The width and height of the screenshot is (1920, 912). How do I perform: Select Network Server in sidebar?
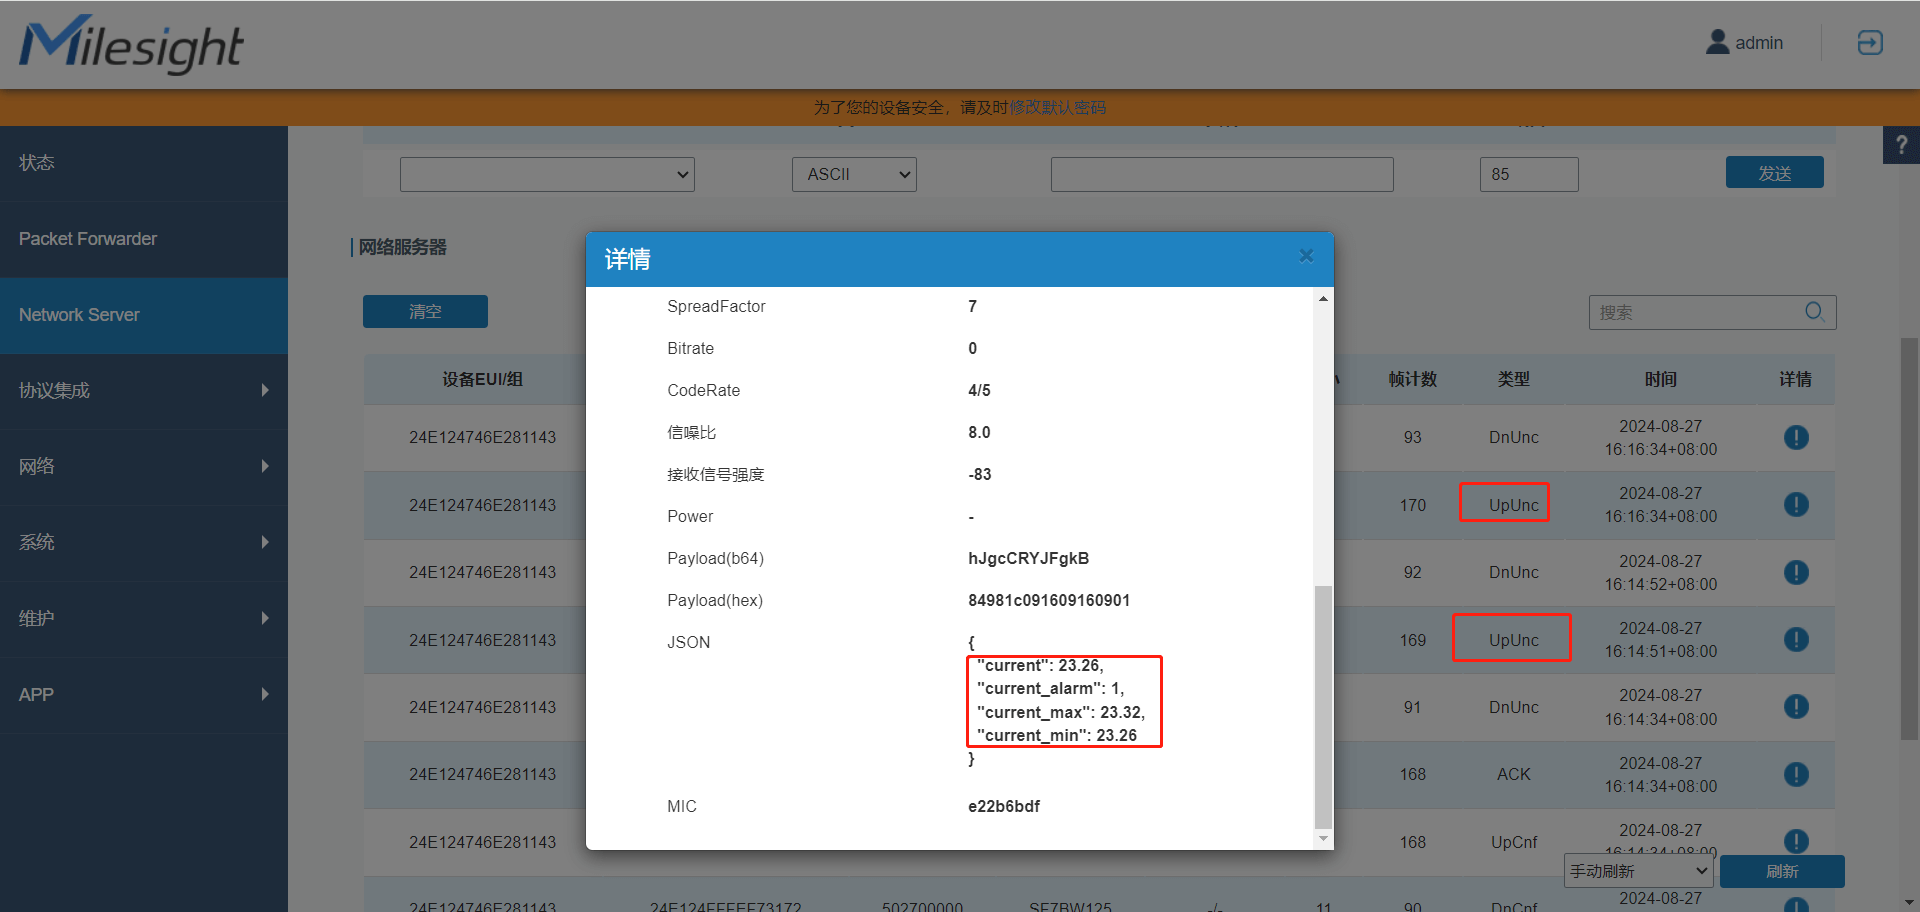[79, 315]
